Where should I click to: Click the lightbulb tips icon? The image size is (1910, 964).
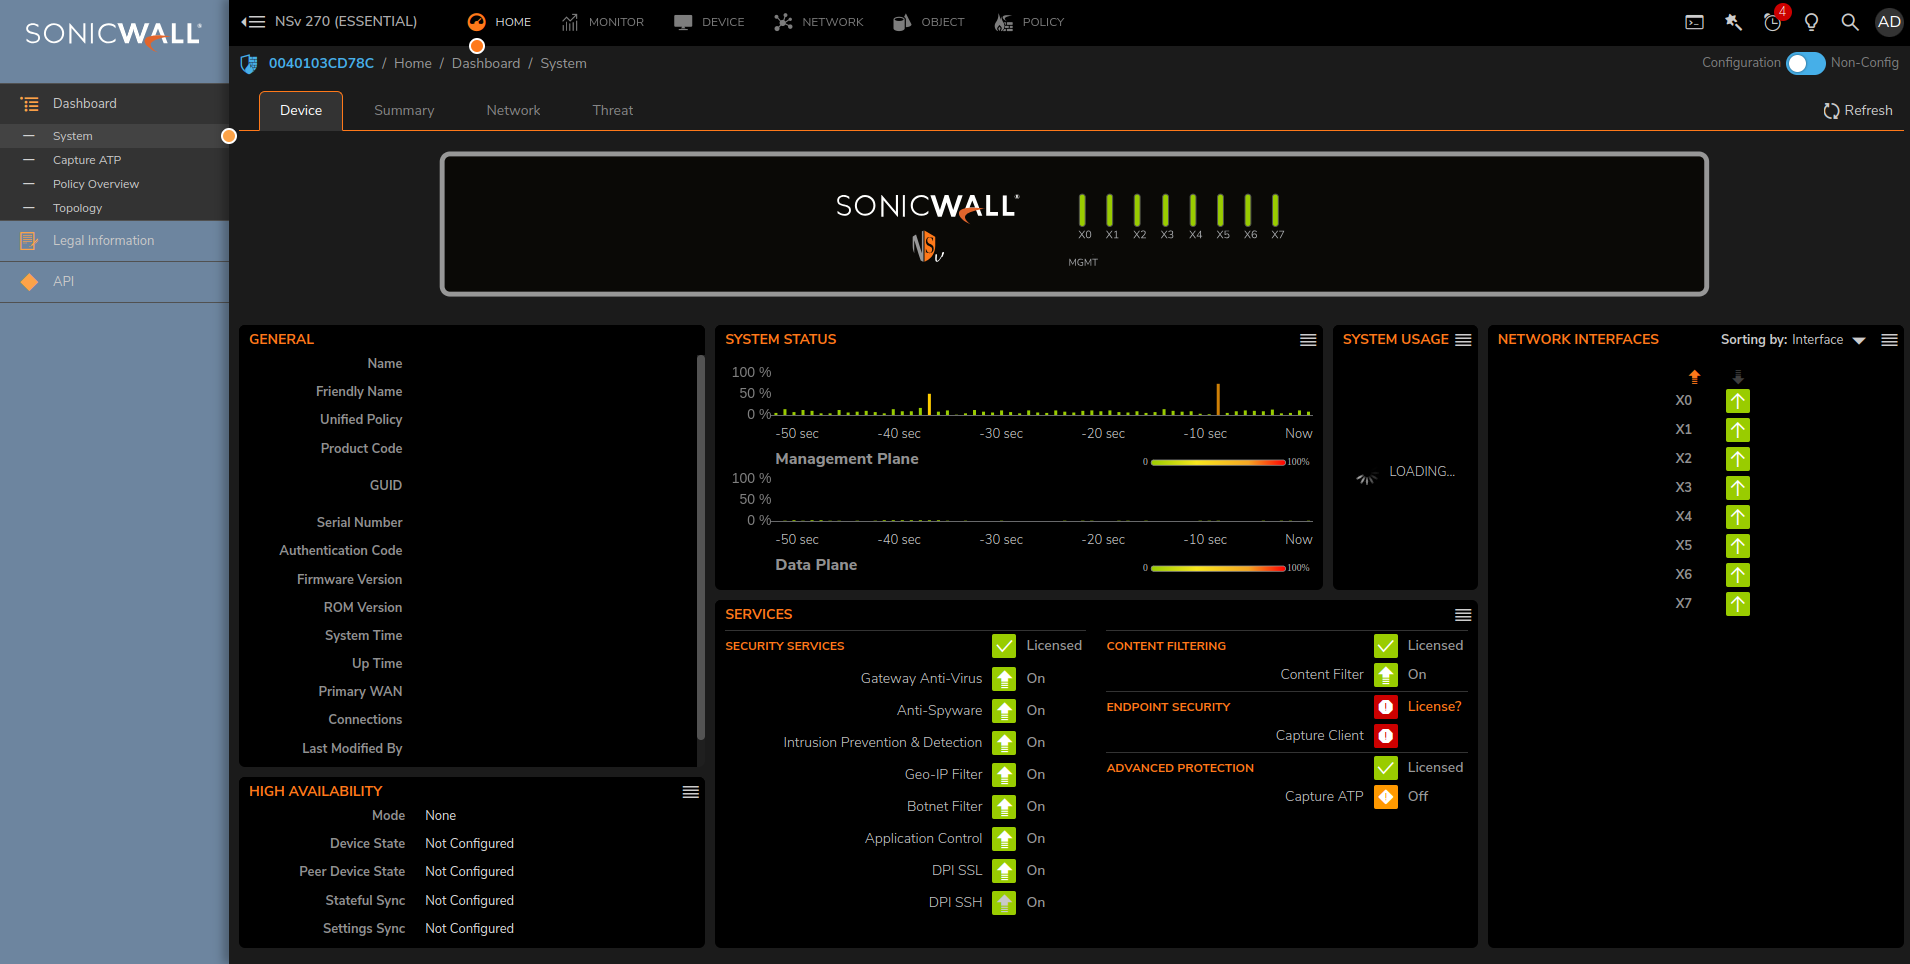pos(1811,22)
